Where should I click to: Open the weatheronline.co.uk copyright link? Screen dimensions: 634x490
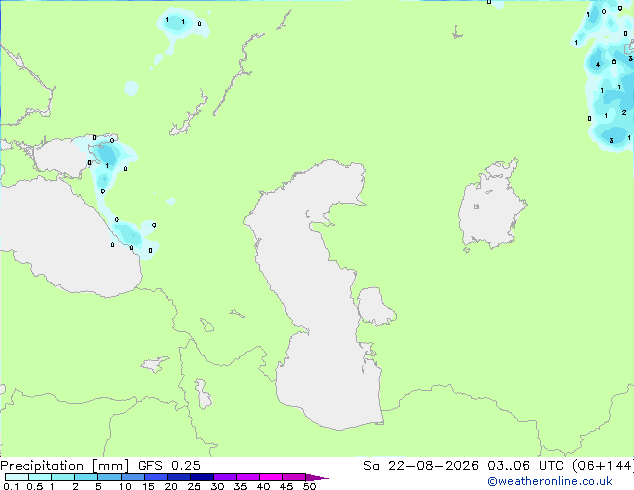pos(550,481)
